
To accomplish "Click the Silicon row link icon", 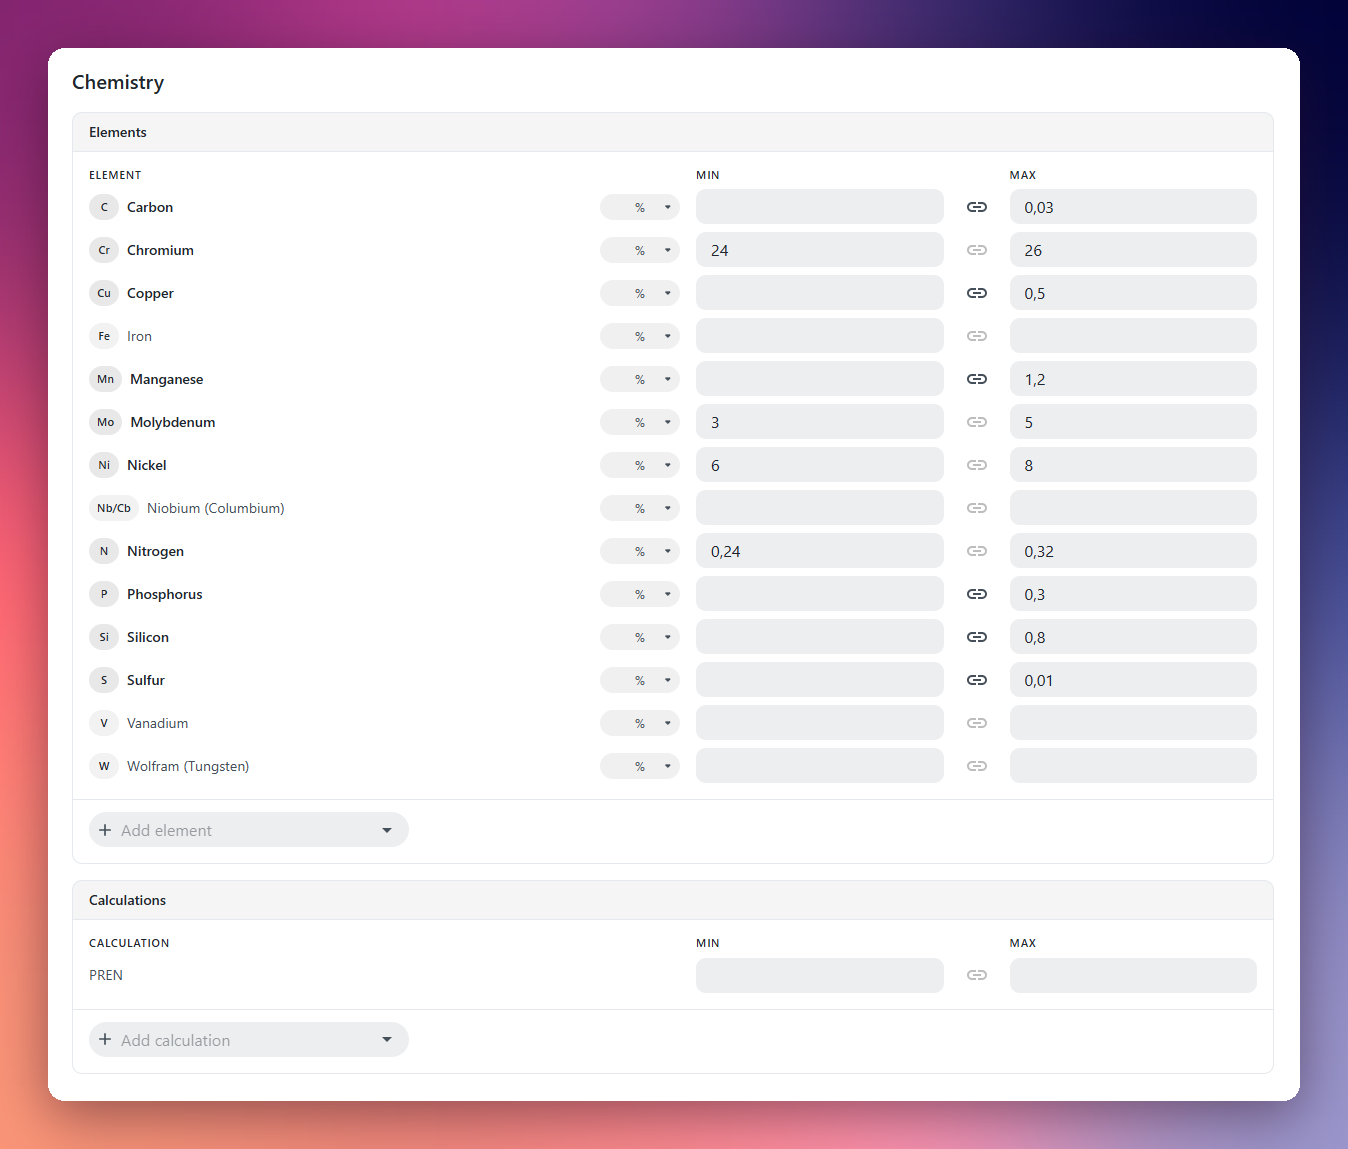I will tap(977, 637).
